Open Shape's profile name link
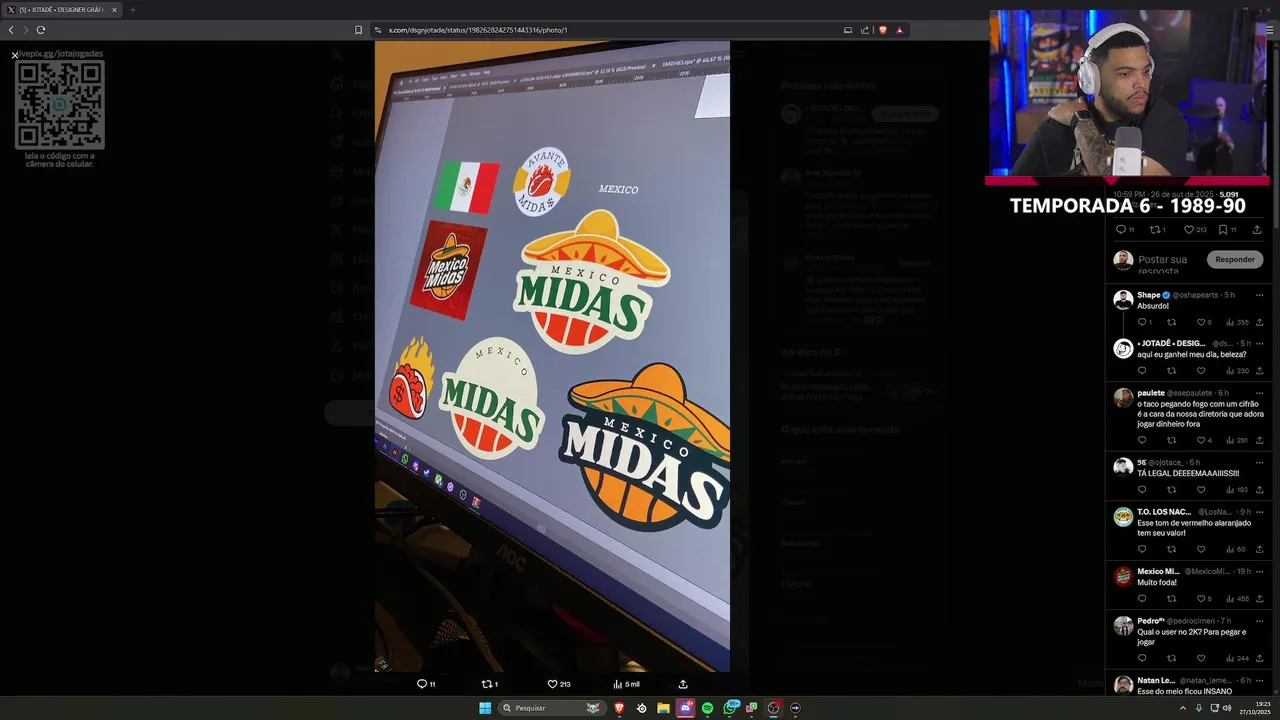 coord(1149,295)
